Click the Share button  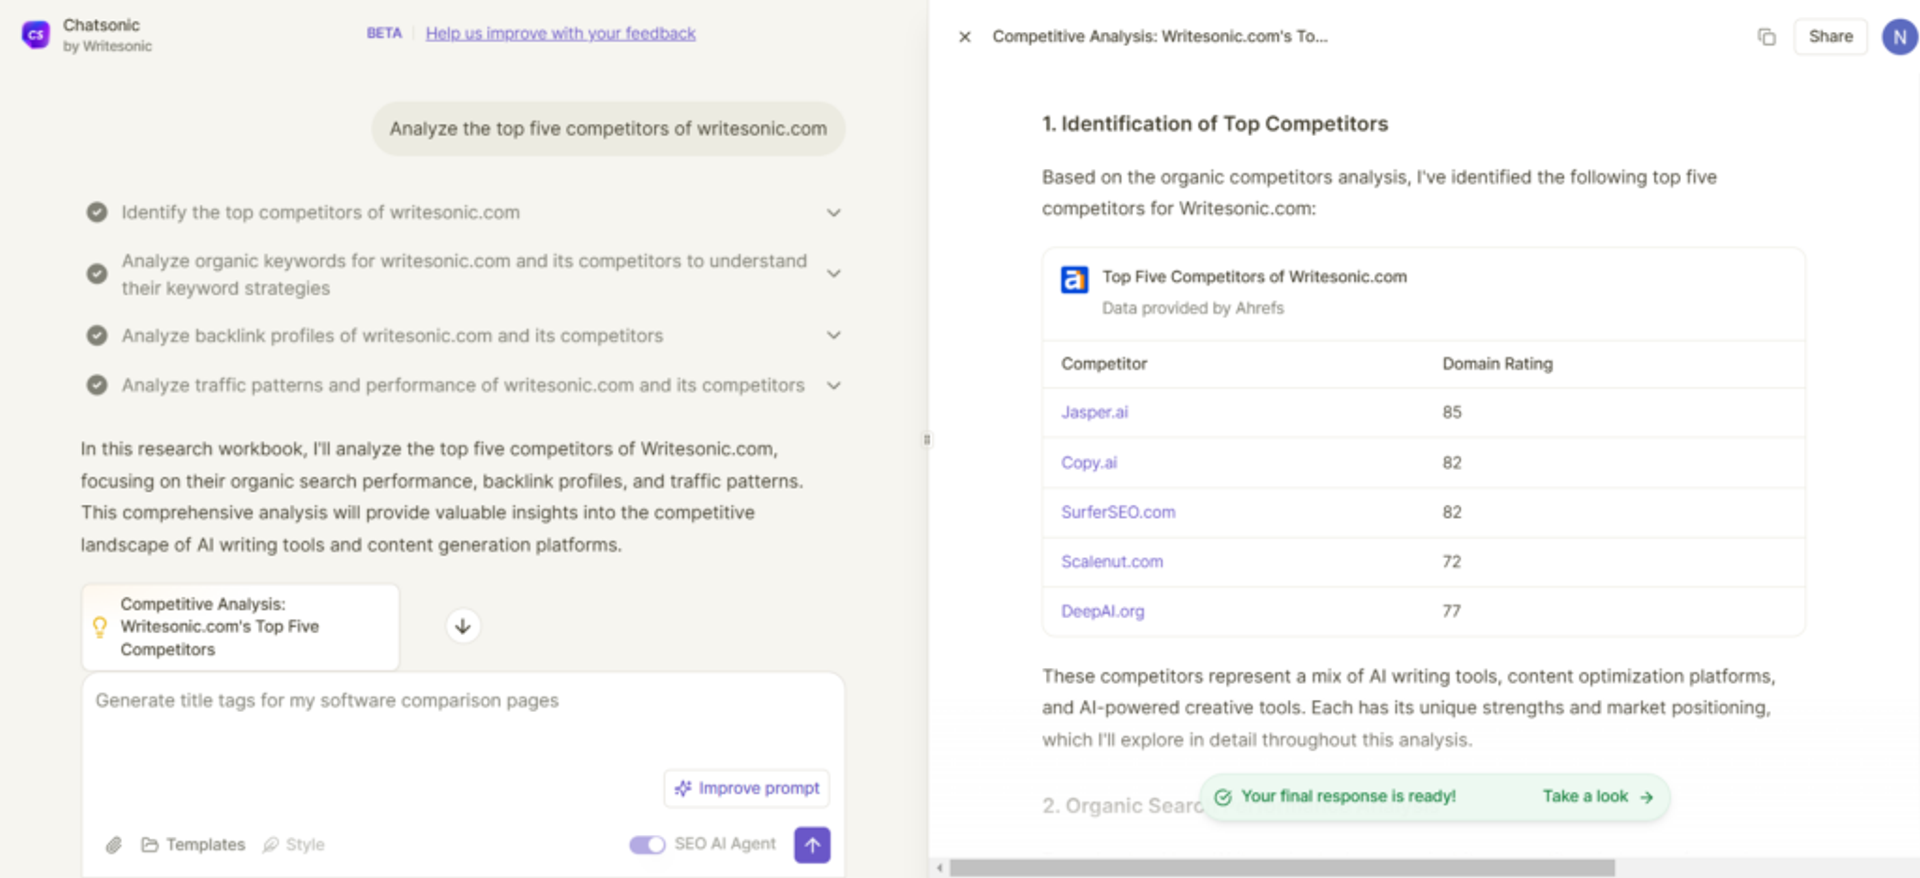click(1830, 37)
